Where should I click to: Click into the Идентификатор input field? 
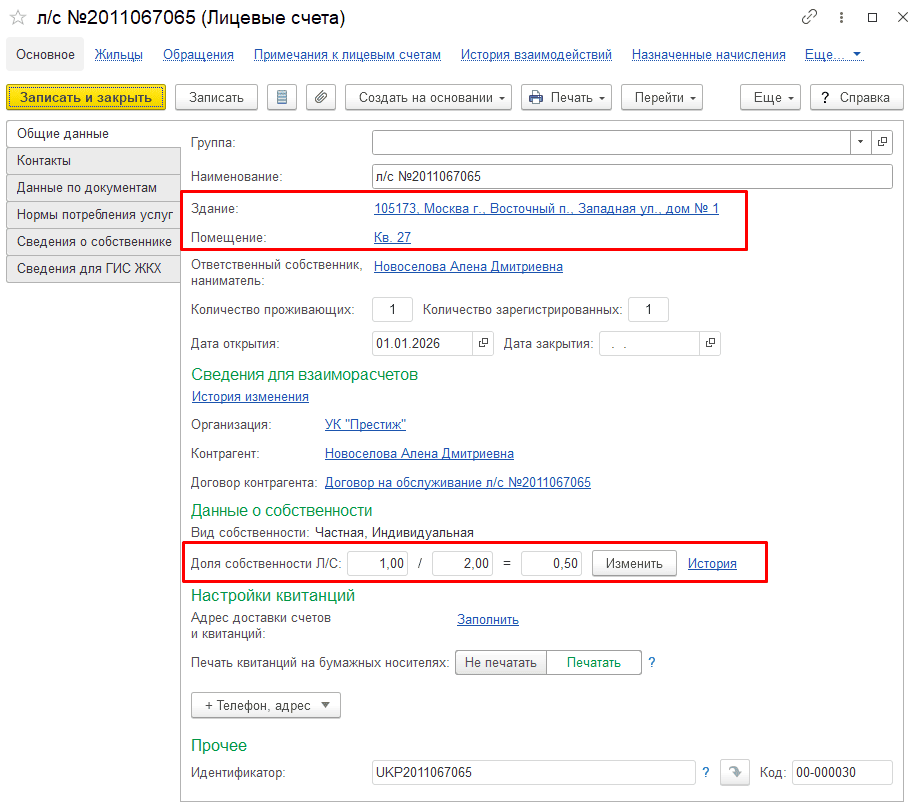(533, 772)
